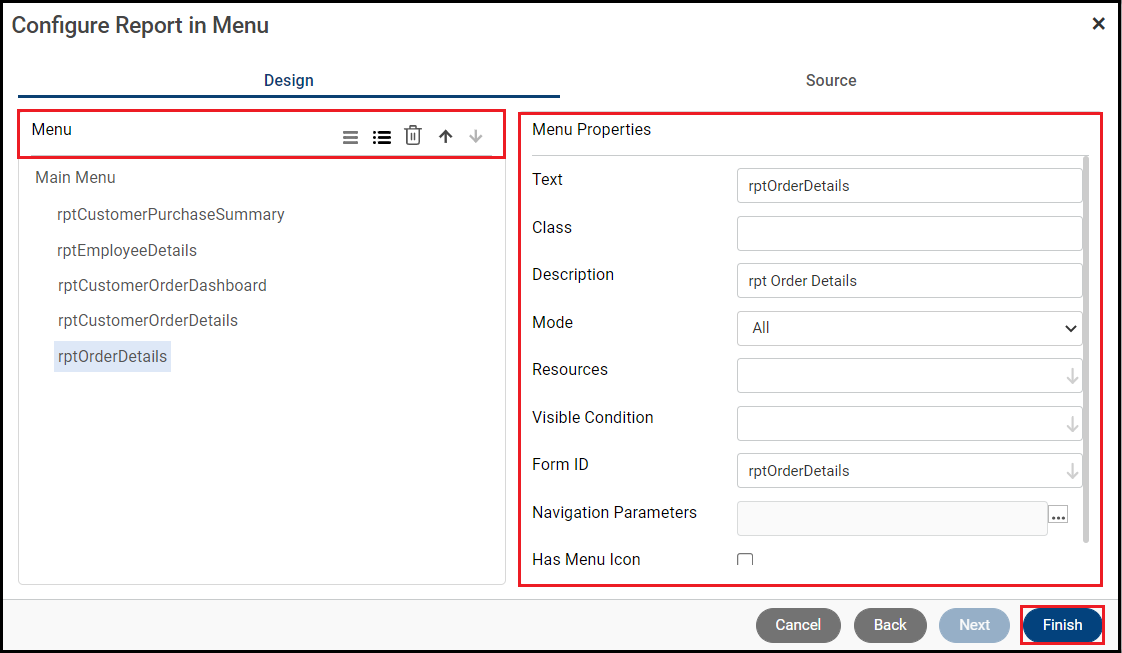The height and width of the screenshot is (653, 1122).
Task: Click the Cancel button
Action: pyautogui.click(x=798, y=625)
